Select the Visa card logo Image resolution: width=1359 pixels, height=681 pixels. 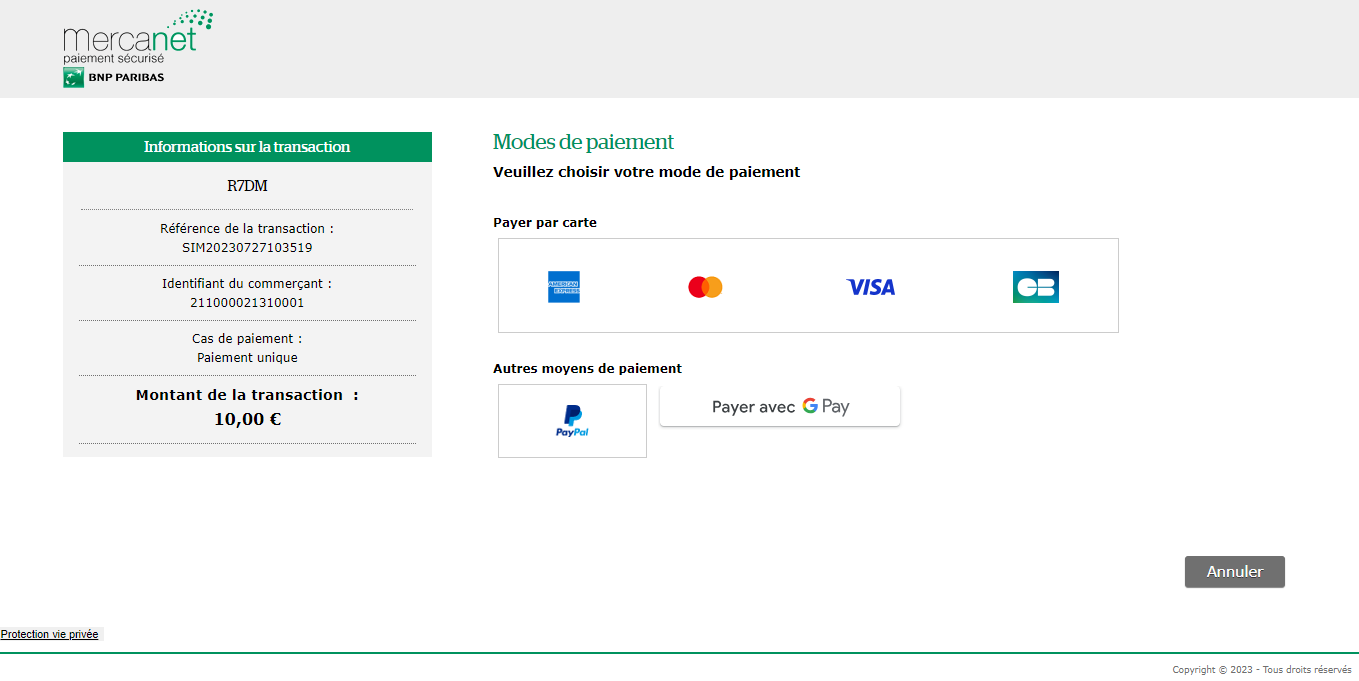pyautogui.click(x=871, y=287)
